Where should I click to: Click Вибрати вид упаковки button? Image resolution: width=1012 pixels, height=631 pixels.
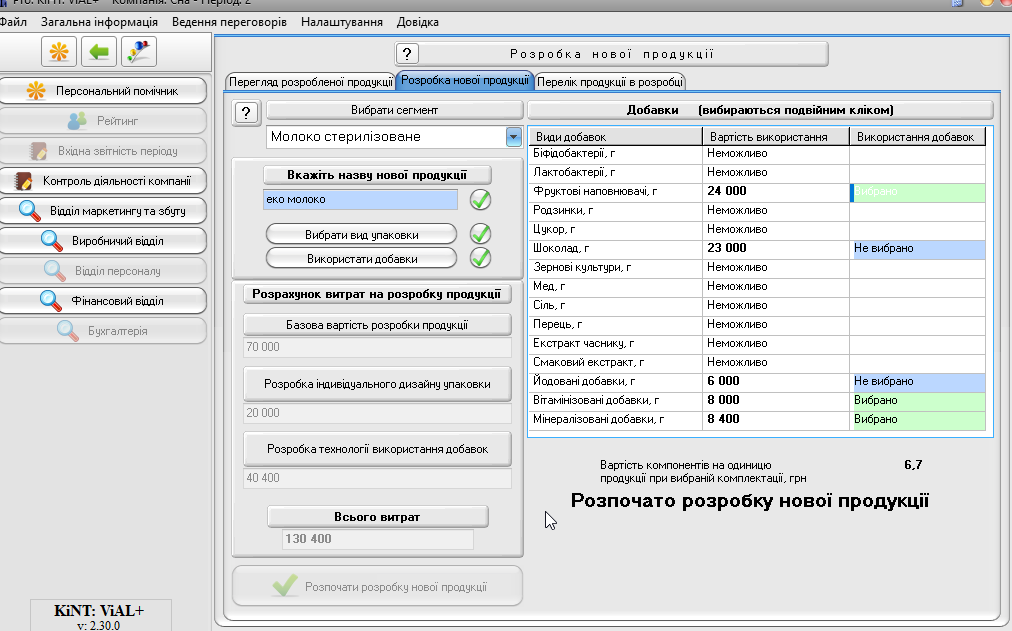pos(361,235)
